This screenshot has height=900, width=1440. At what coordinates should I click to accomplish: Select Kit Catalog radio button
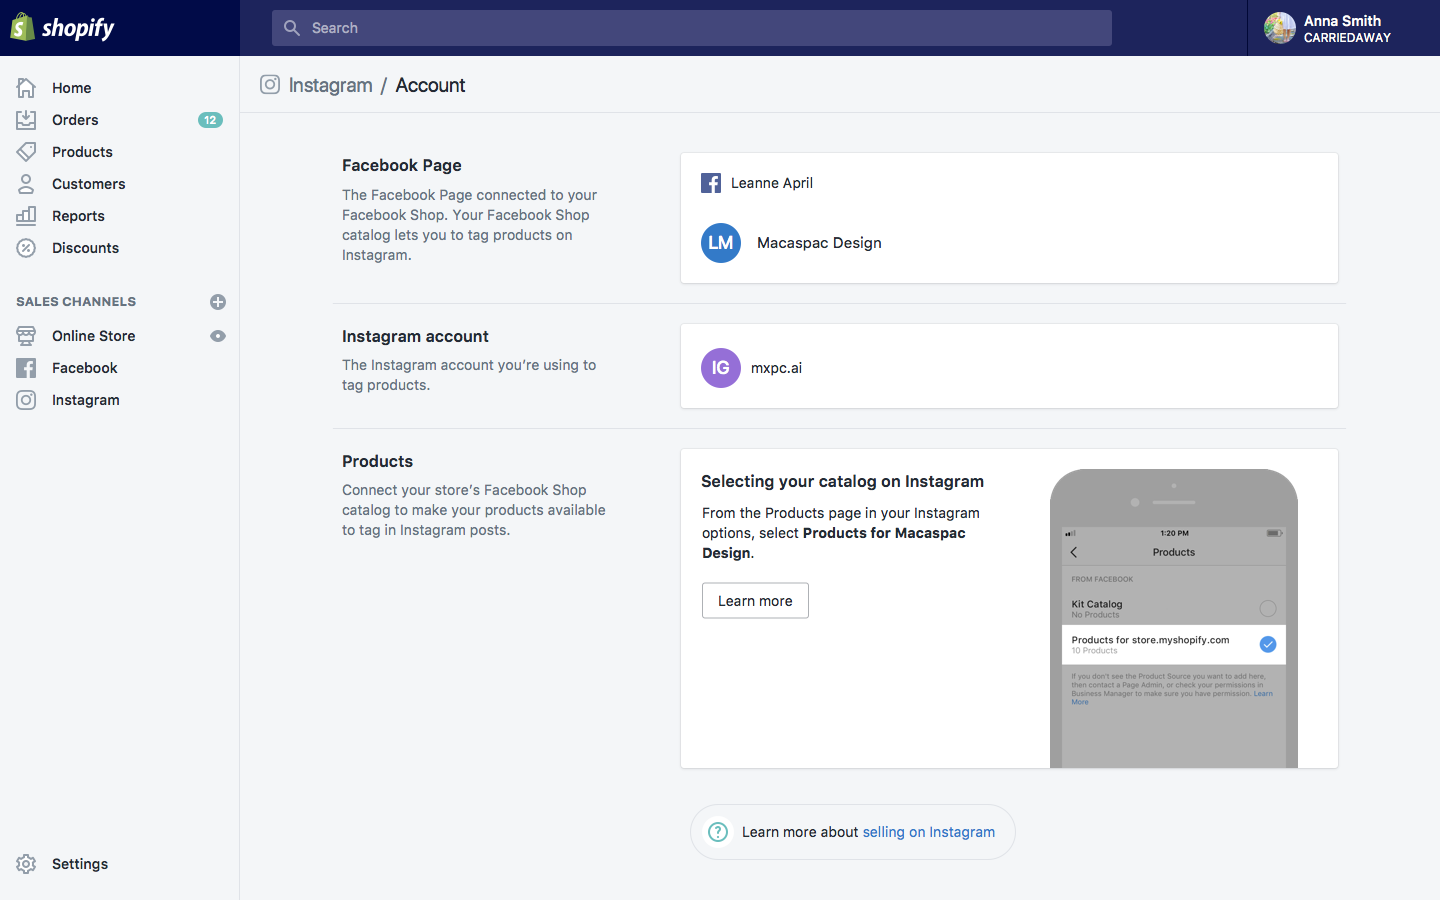1267,608
